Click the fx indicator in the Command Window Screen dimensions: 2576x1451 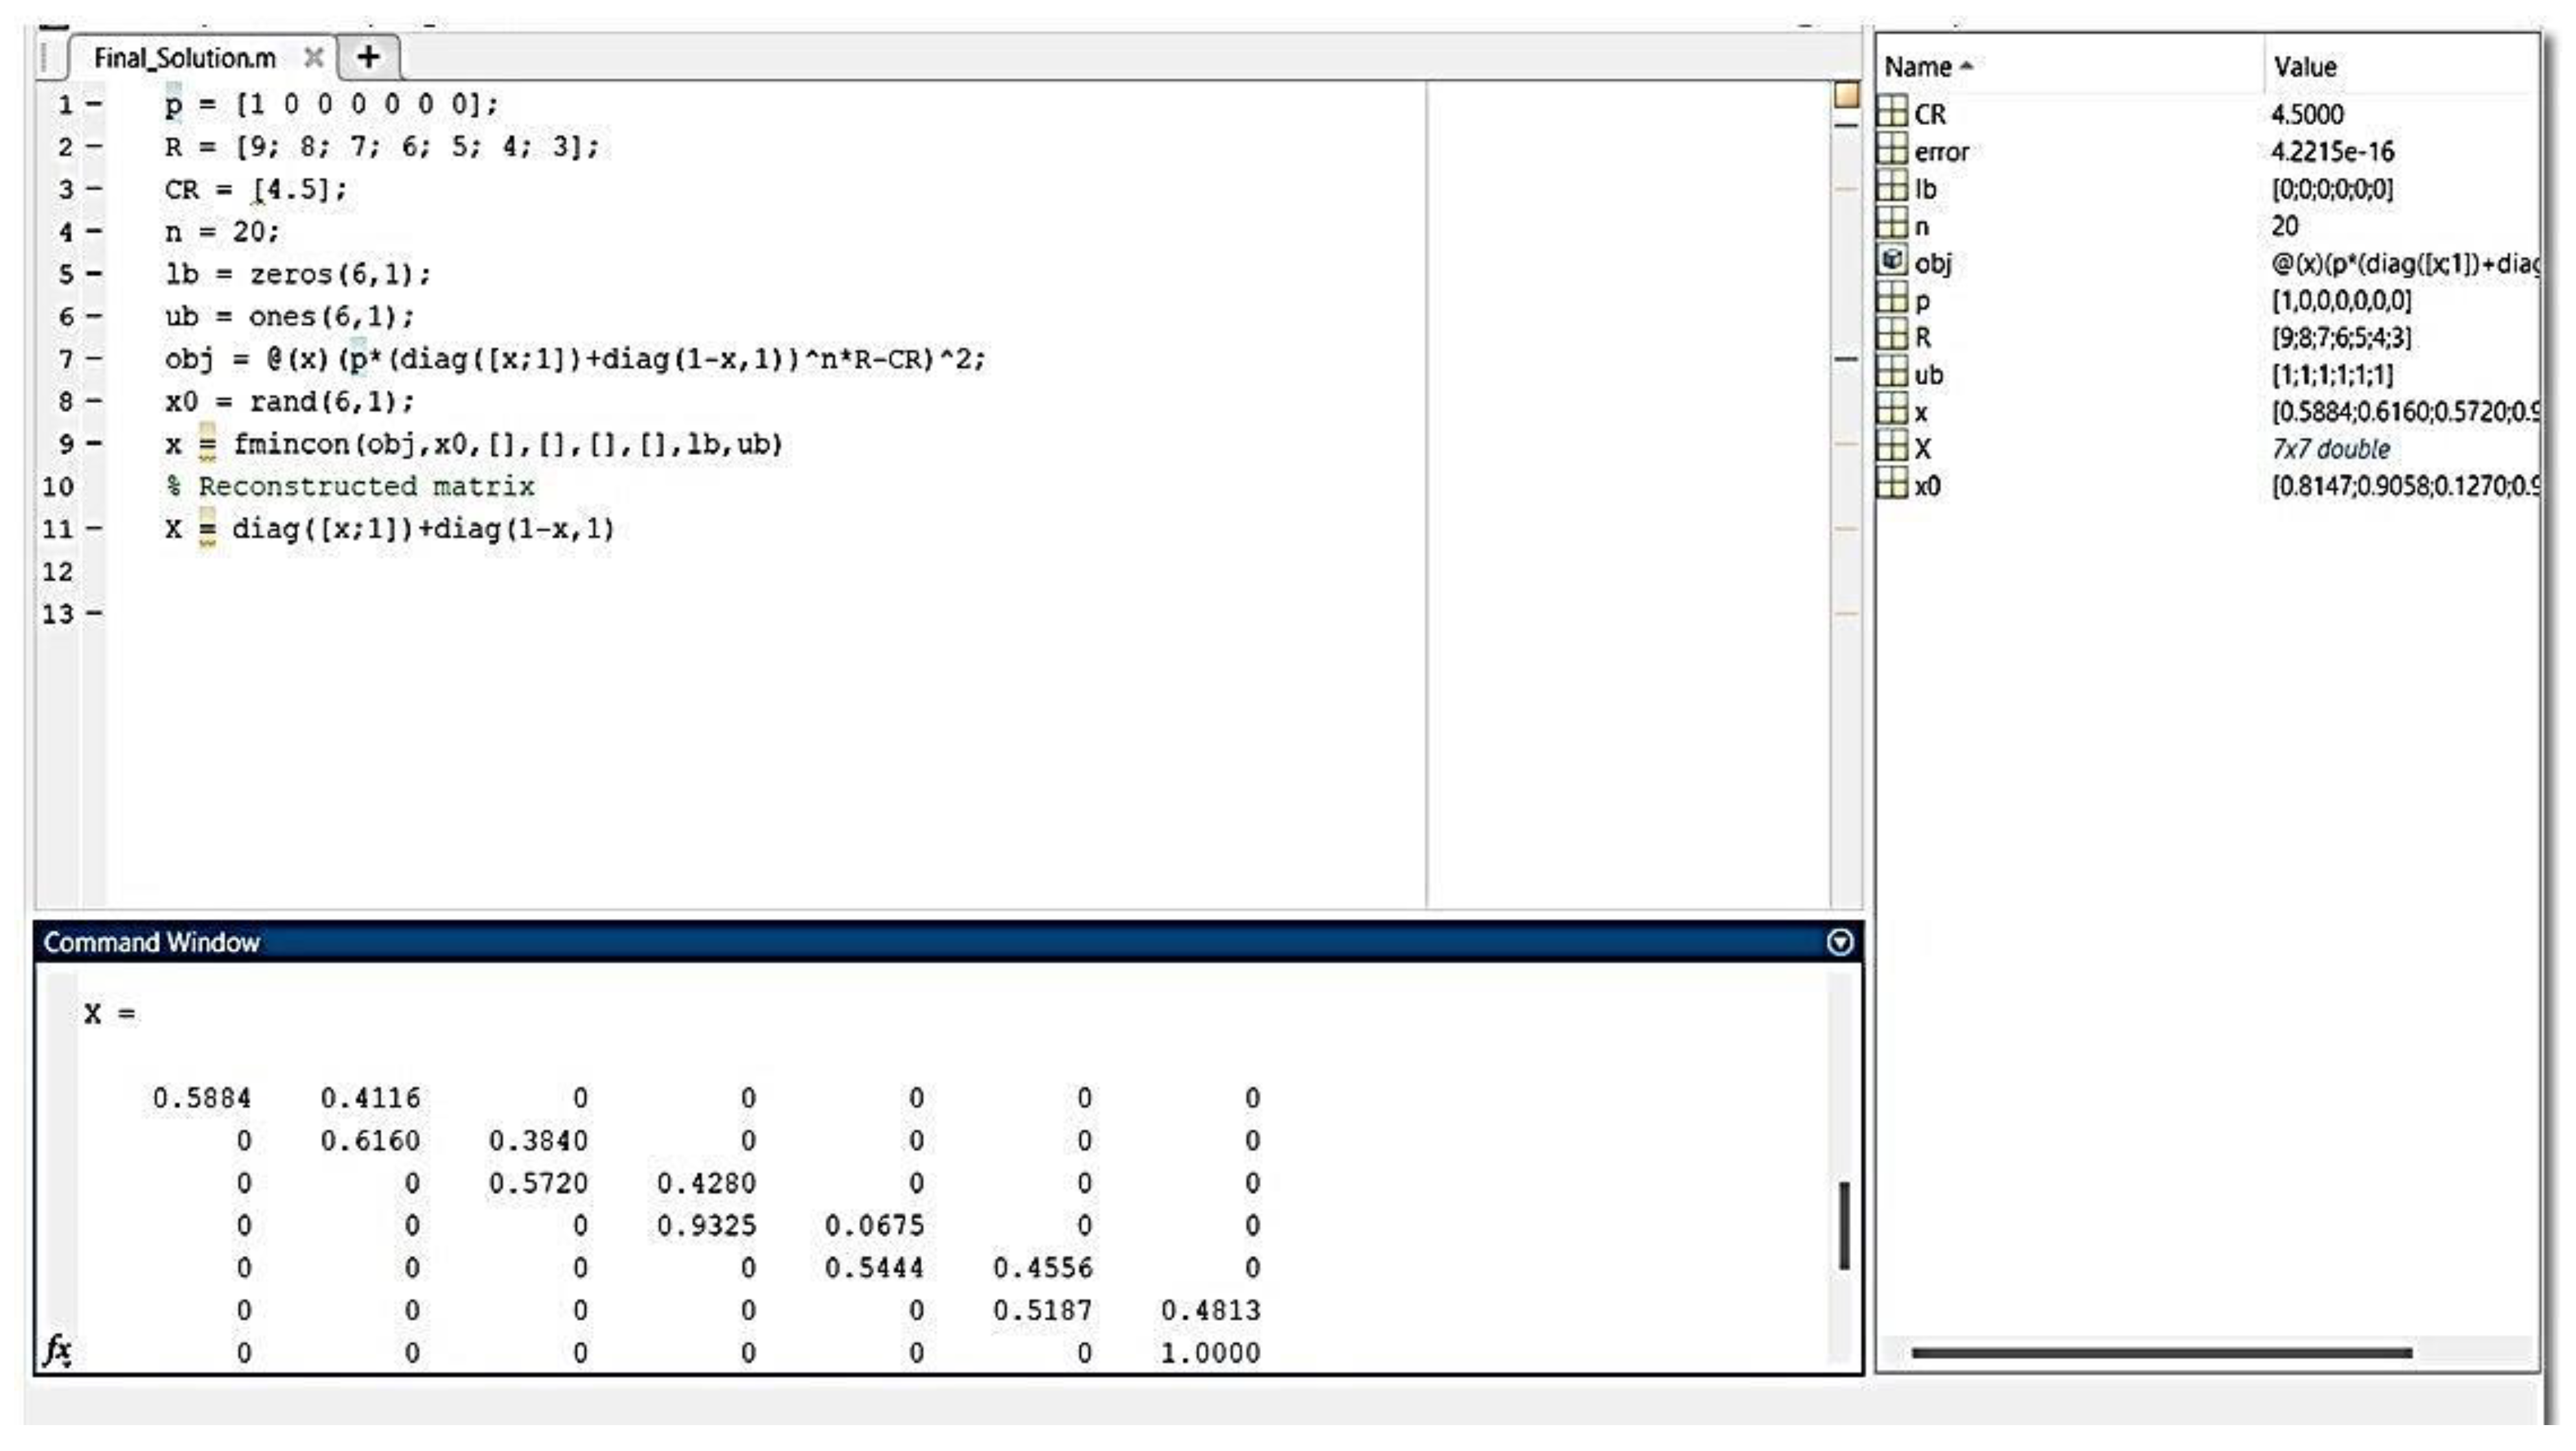click(58, 1349)
